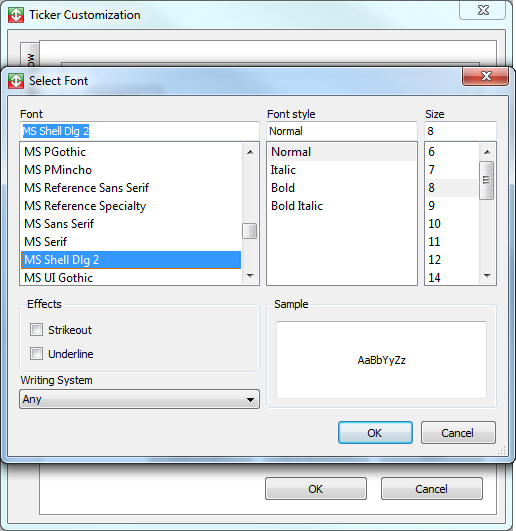Screen dimensions: 516x531
Task: Pick font size 12 from list
Action: [434, 260]
